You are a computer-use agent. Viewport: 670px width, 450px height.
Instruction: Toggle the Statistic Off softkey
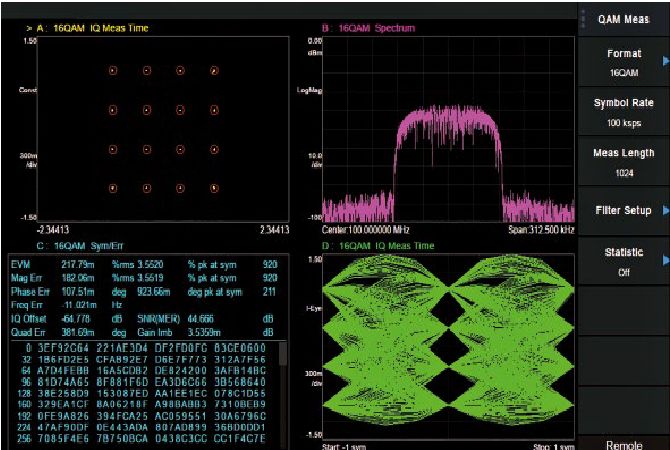tap(624, 260)
